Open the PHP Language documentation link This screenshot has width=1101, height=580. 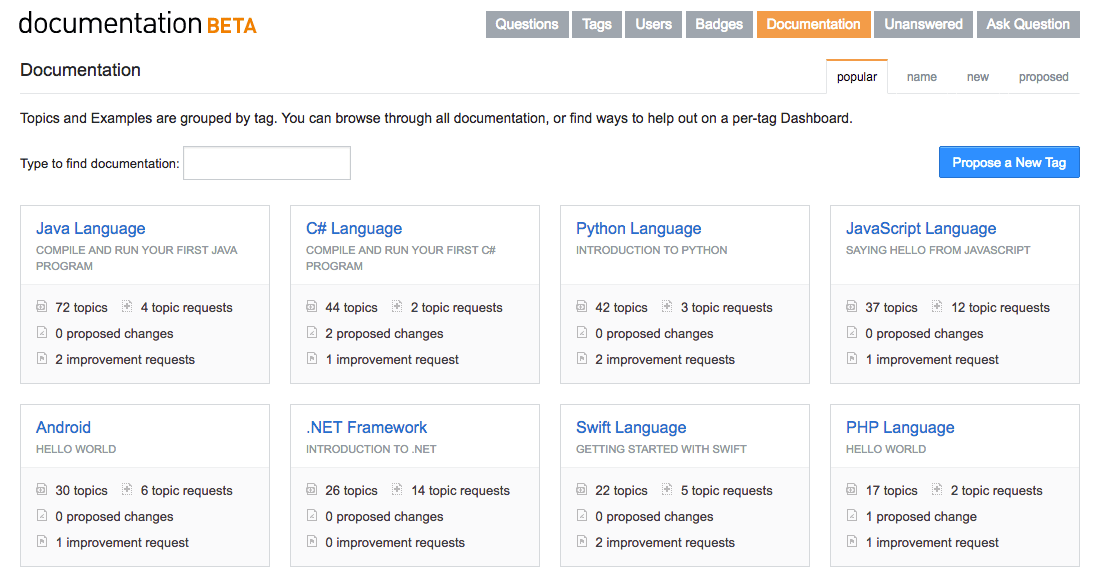tap(900, 427)
